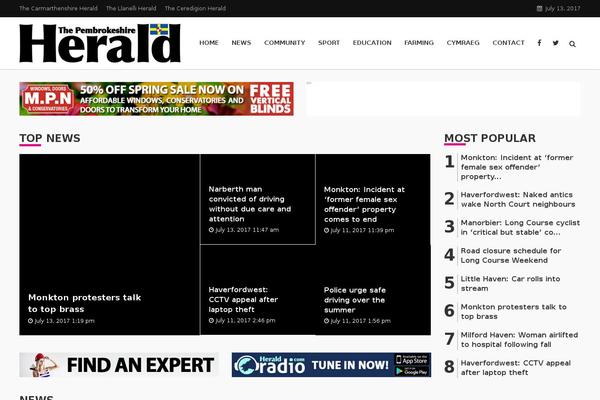
Task: Open the CONTACT menu item
Action: (x=509, y=43)
